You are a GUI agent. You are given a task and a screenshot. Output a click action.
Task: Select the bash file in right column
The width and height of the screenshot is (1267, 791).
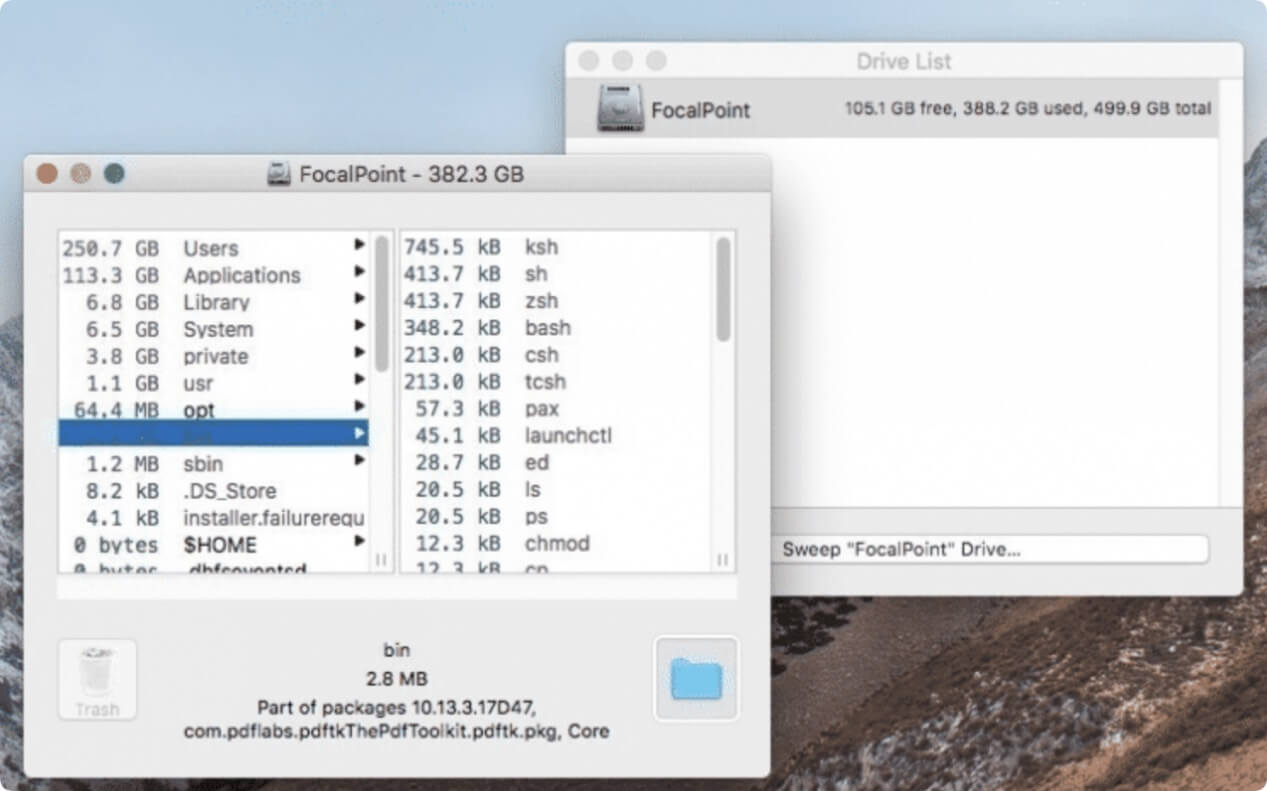pos(547,328)
